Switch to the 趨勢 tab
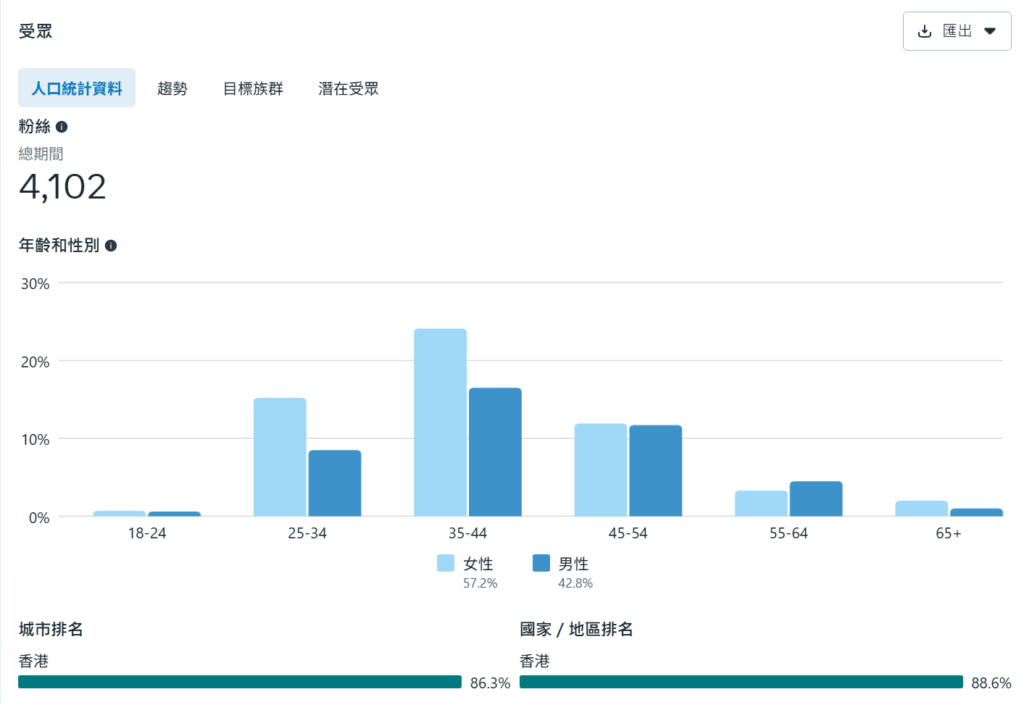The width and height of the screenshot is (1024, 705). pos(172,88)
